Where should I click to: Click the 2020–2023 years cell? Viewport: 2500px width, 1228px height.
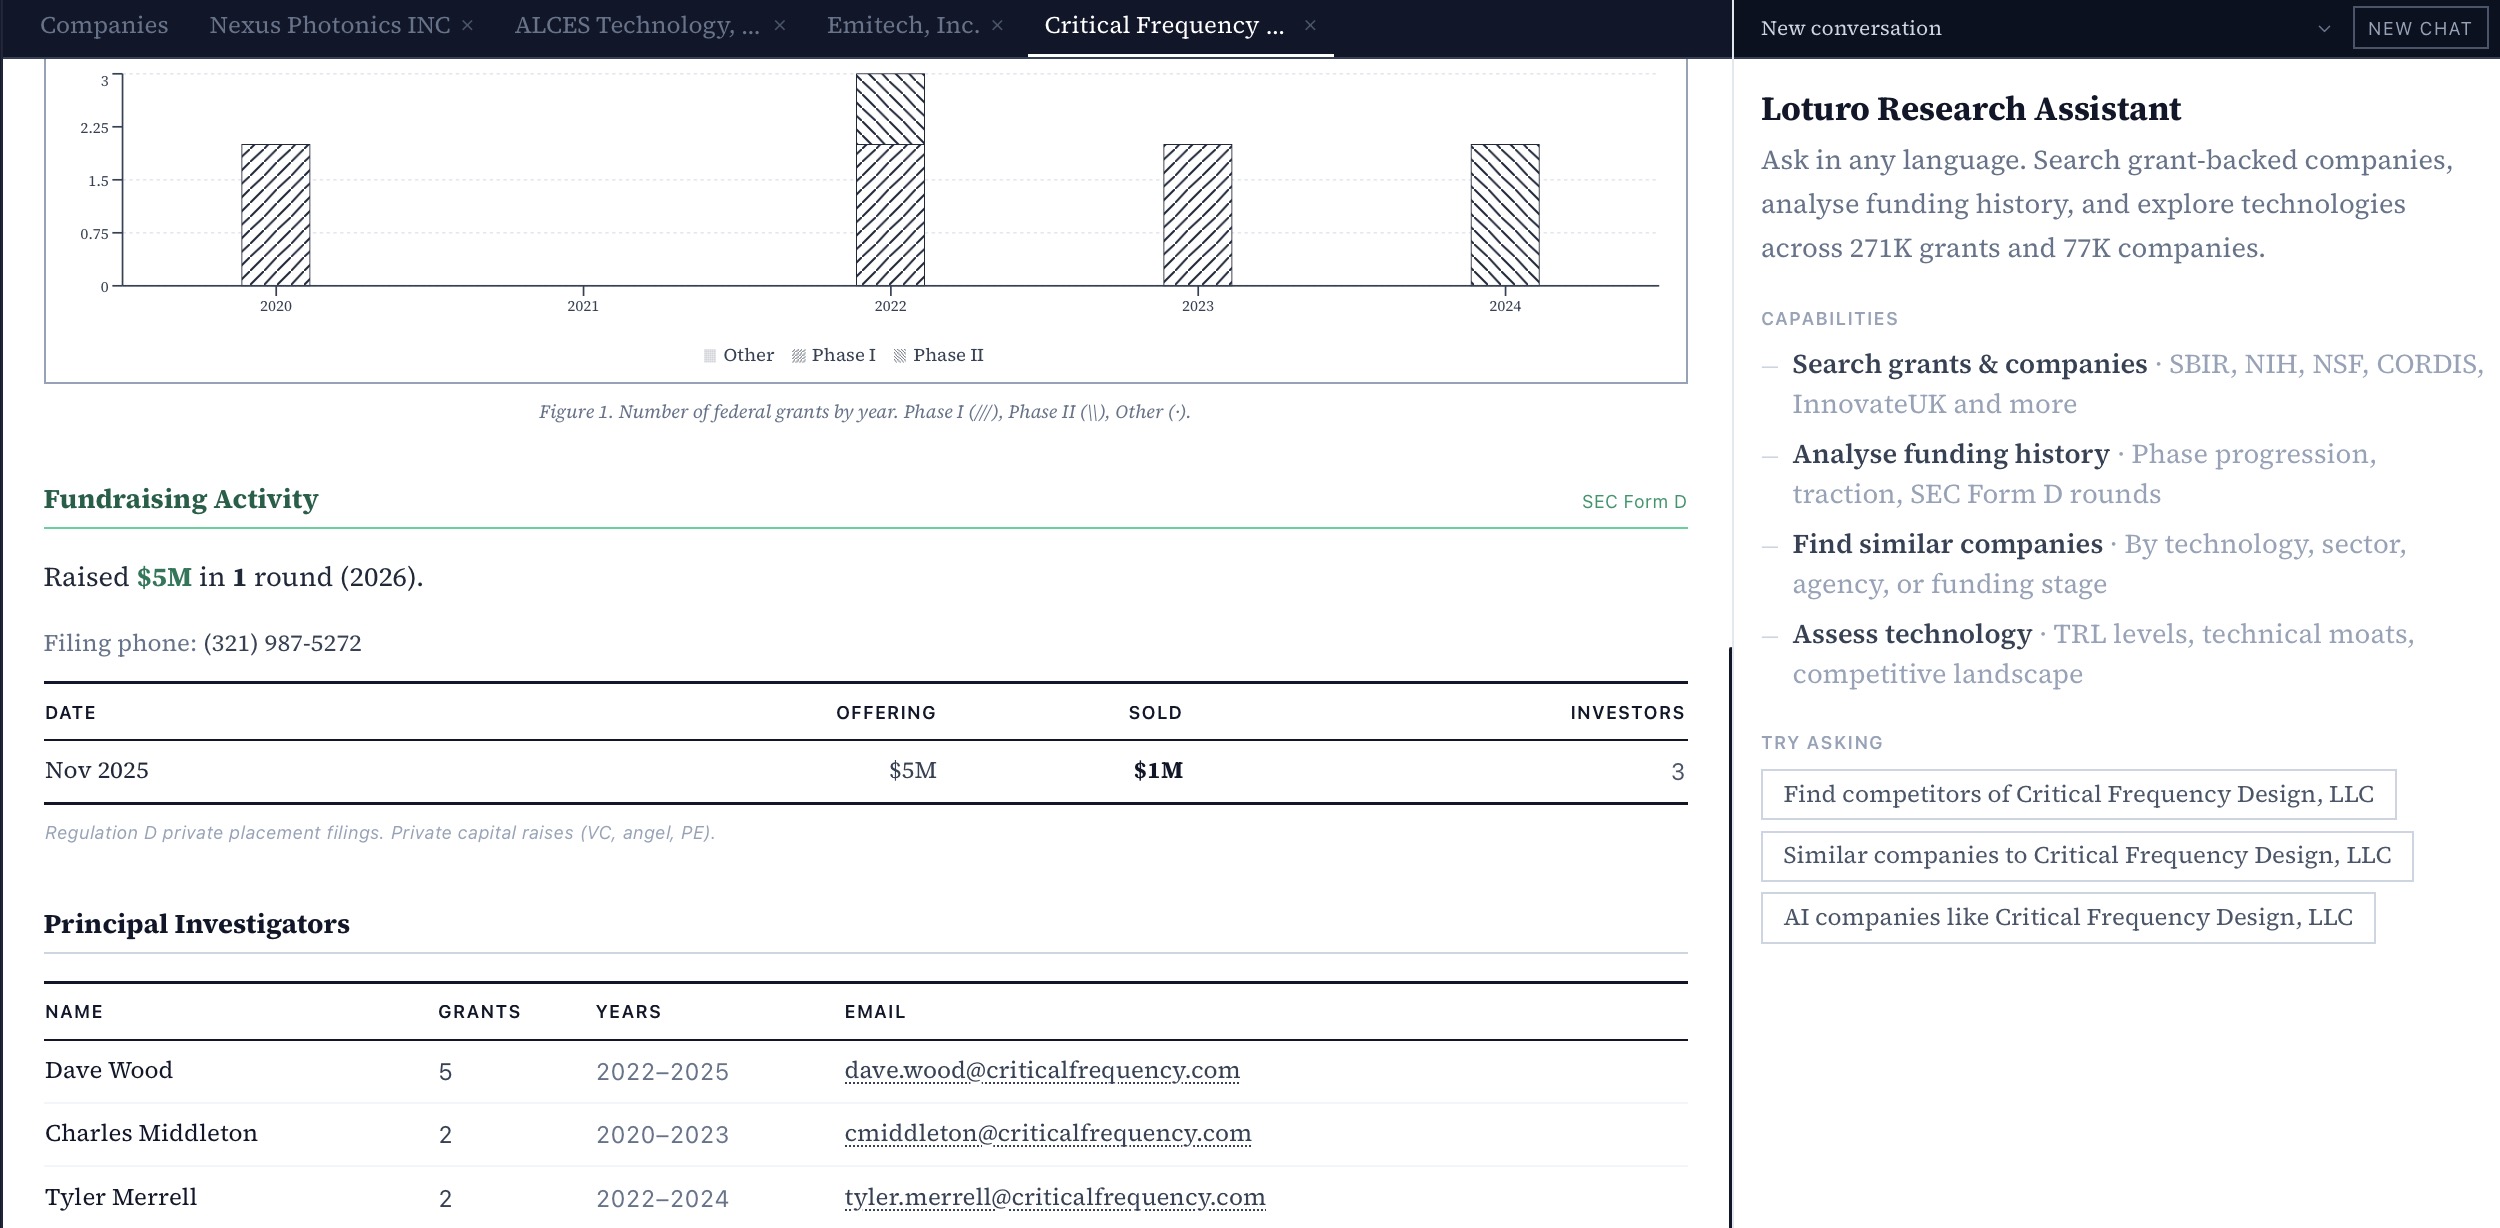(x=662, y=1135)
